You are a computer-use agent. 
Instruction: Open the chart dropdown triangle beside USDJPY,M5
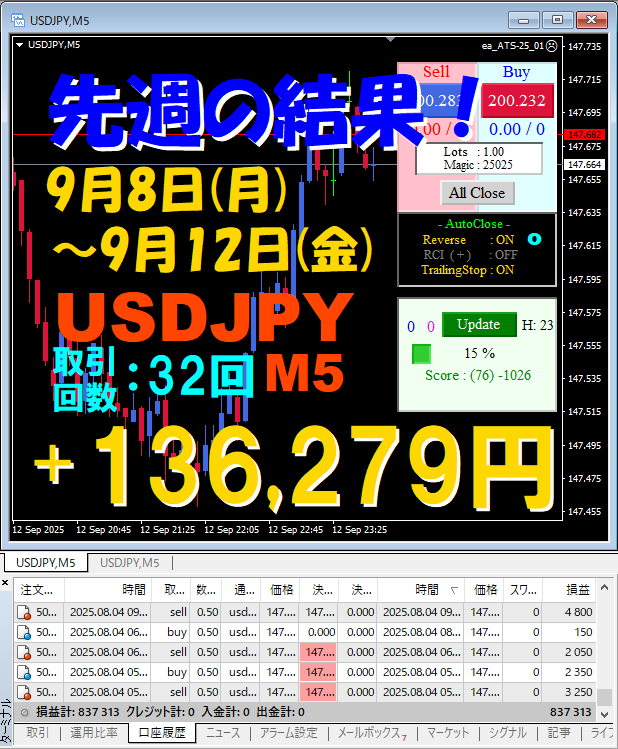20,45
